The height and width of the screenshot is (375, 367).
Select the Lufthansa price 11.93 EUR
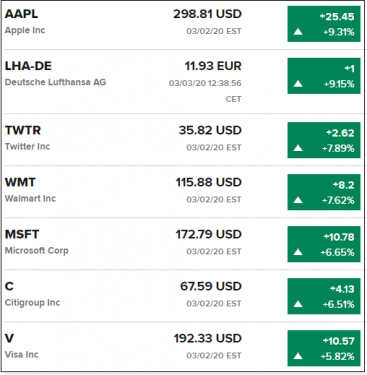coord(213,66)
